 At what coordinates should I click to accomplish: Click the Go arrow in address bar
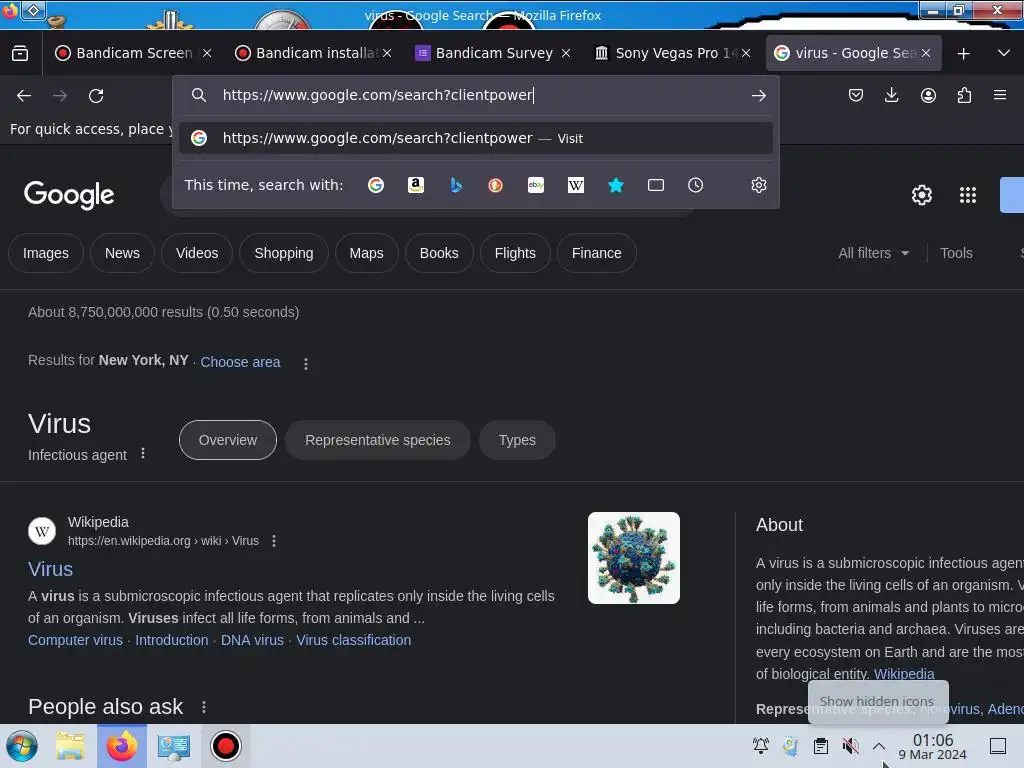[758, 95]
